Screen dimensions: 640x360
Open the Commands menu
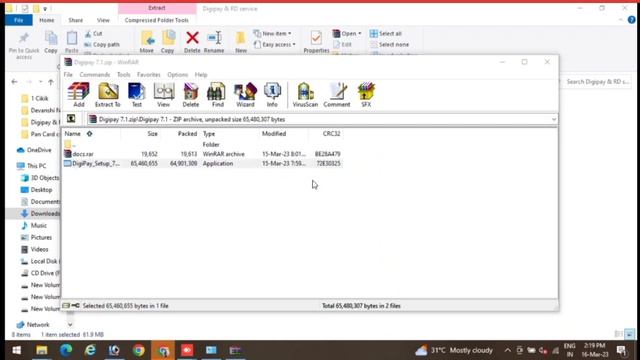click(95, 75)
